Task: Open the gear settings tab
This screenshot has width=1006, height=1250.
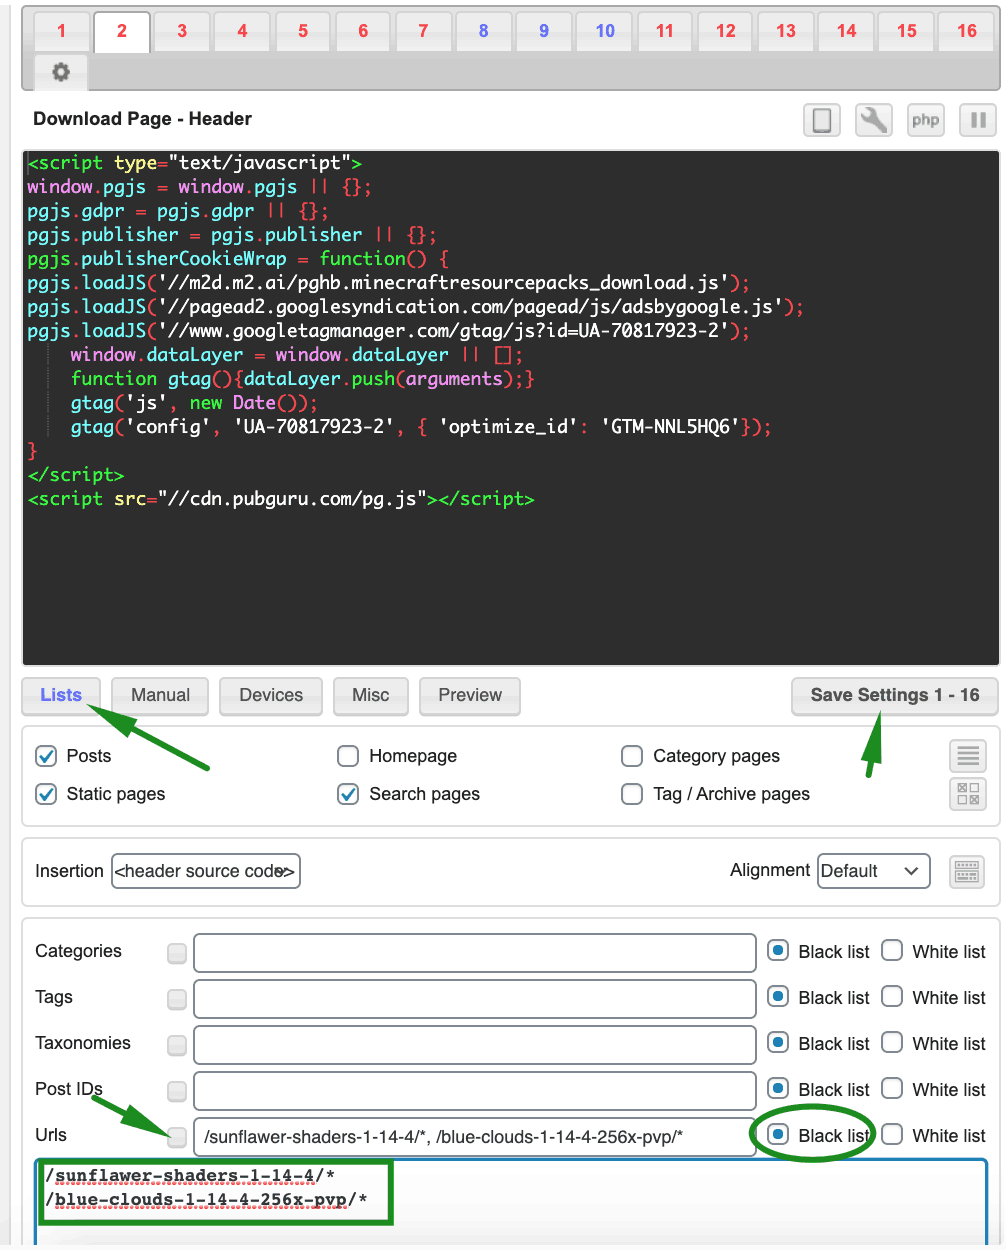Action: coord(61,72)
